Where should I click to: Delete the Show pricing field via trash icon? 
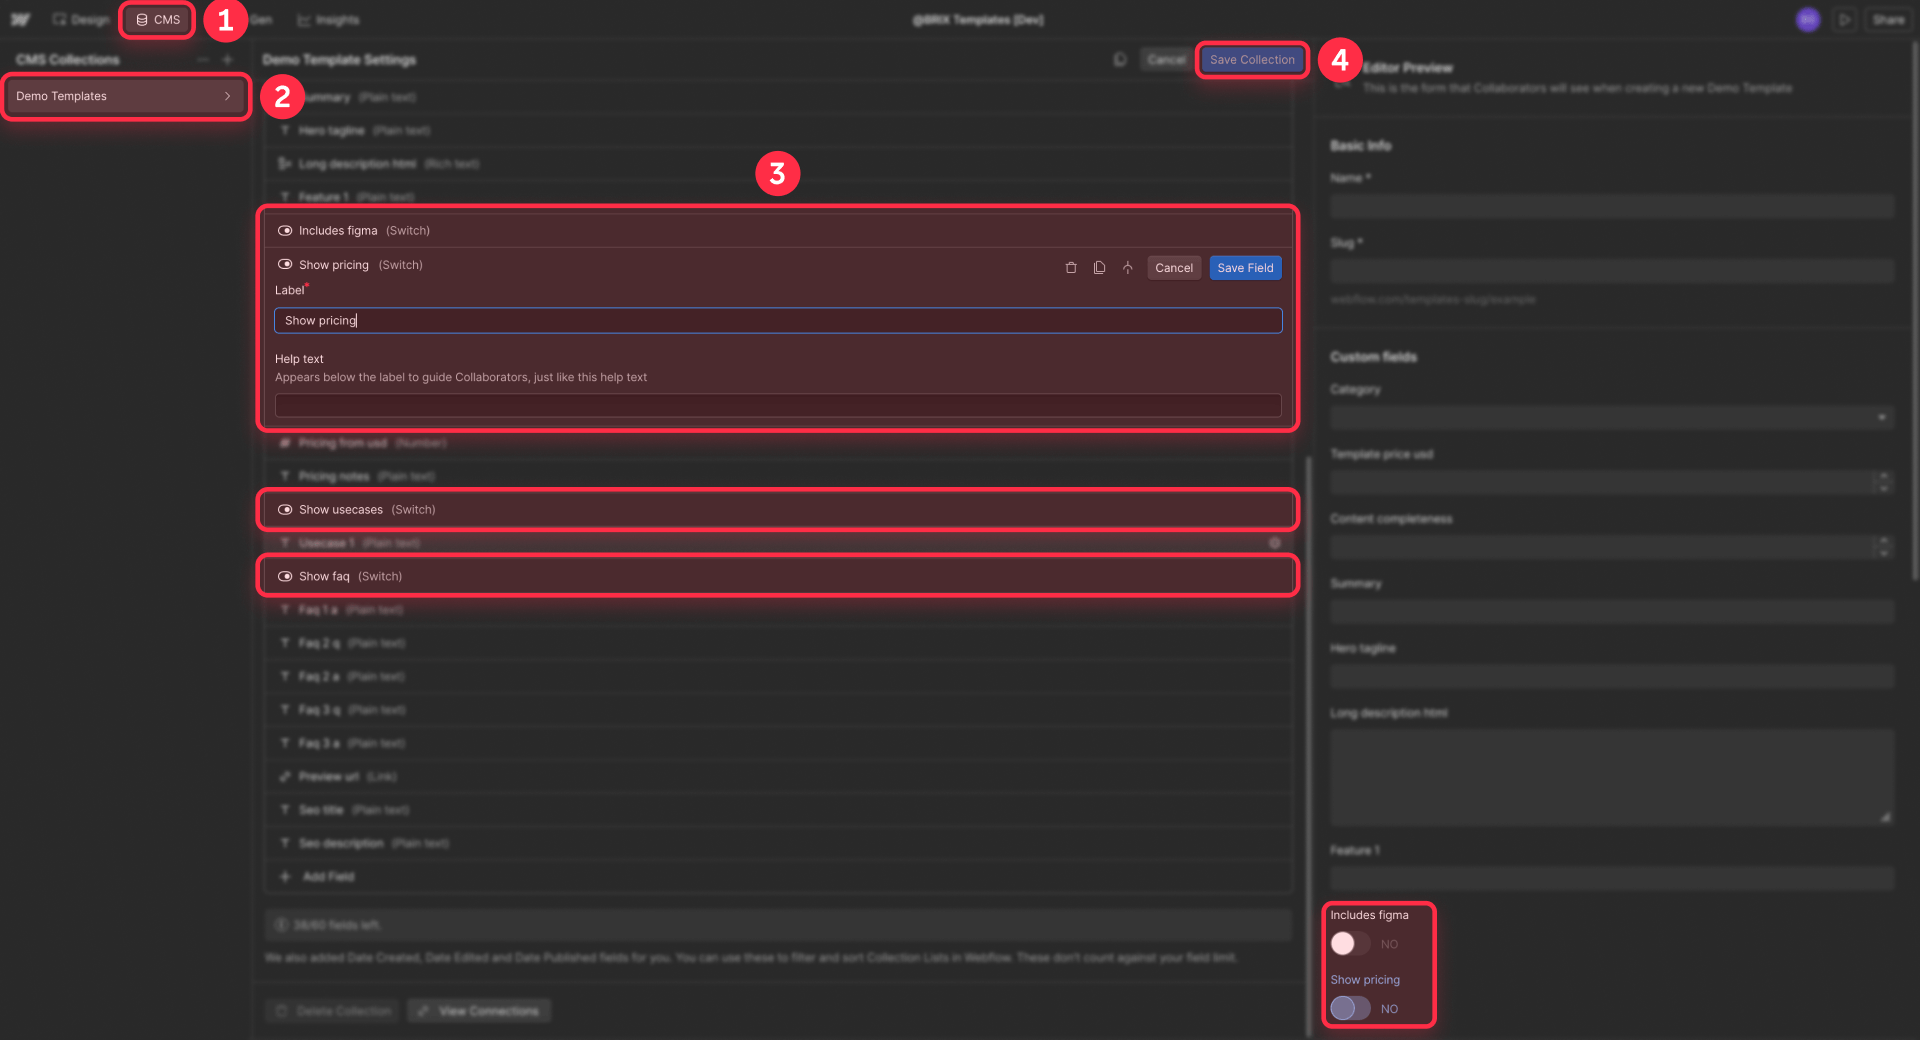pos(1071,267)
